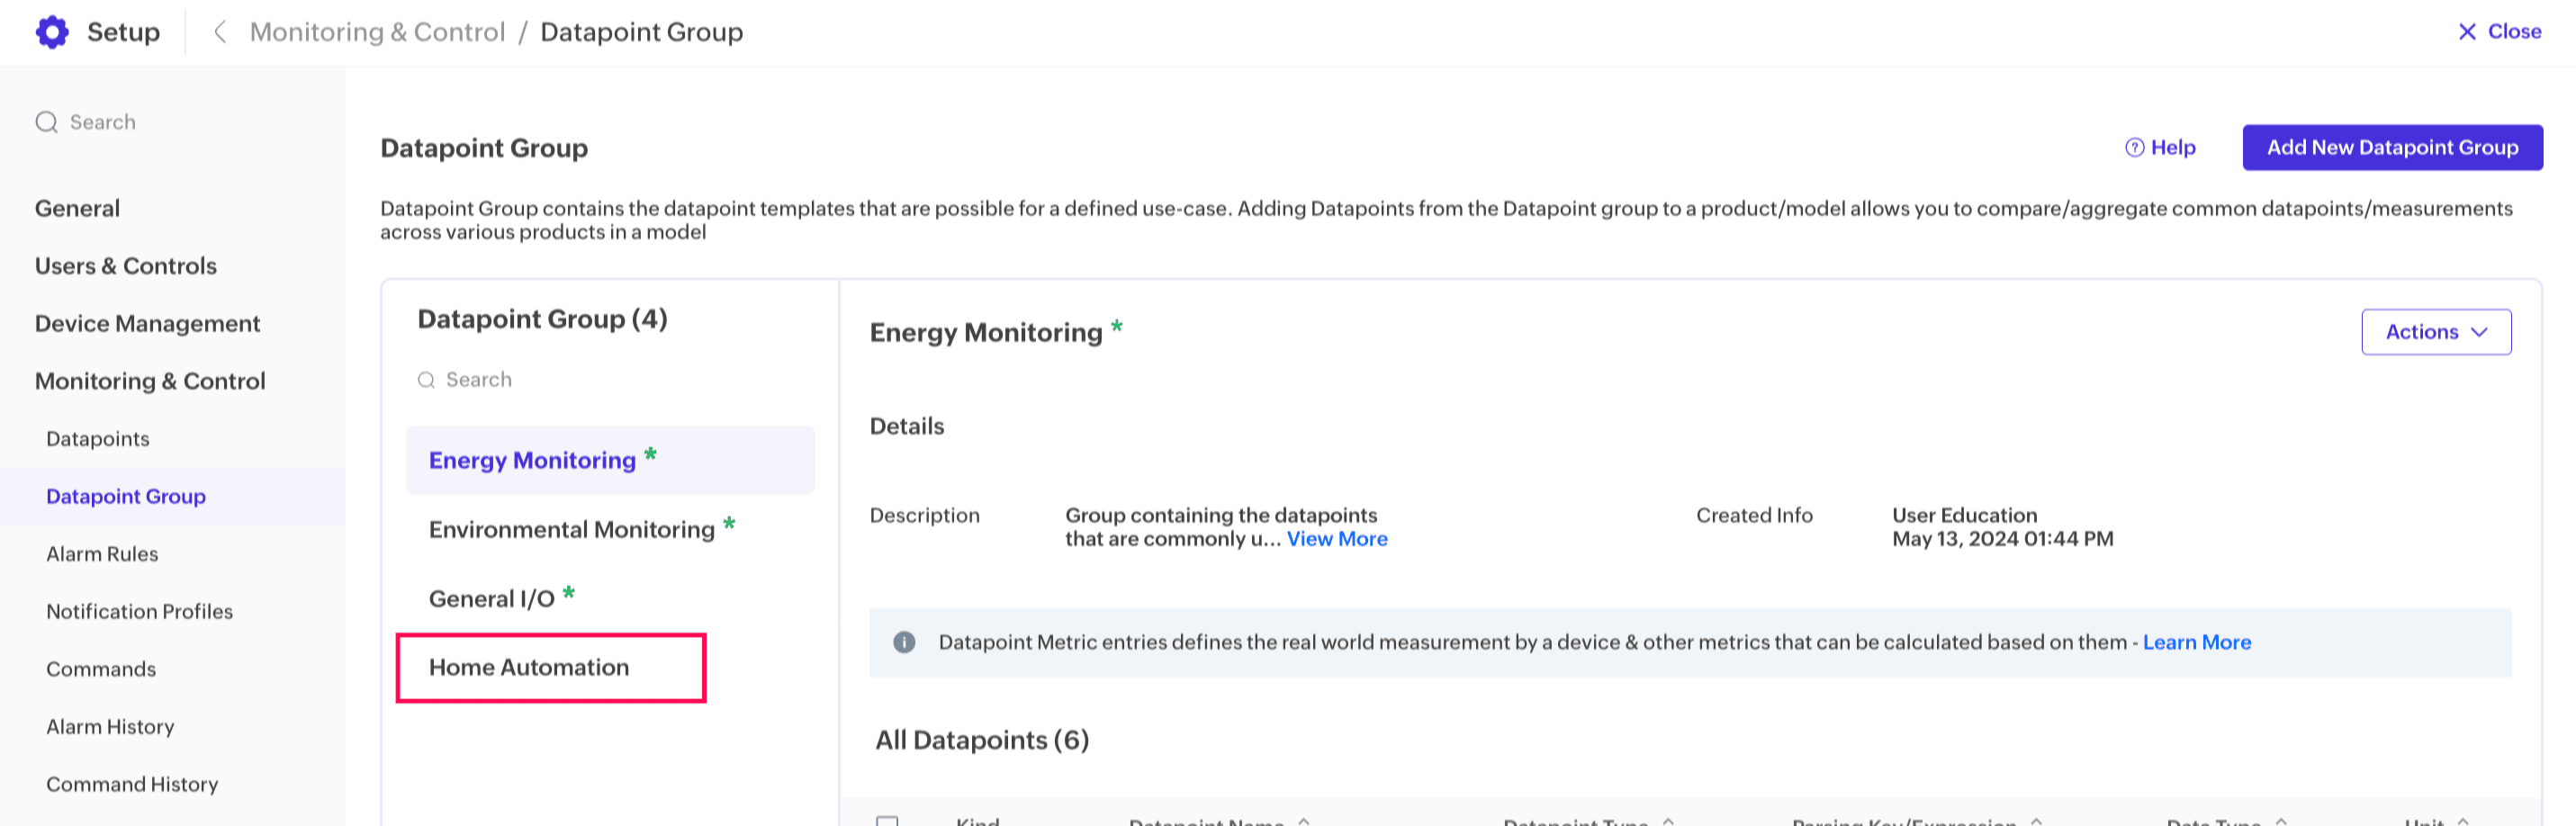Click the info icon in the metric banner
This screenshot has width=2576, height=826.
click(x=904, y=642)
